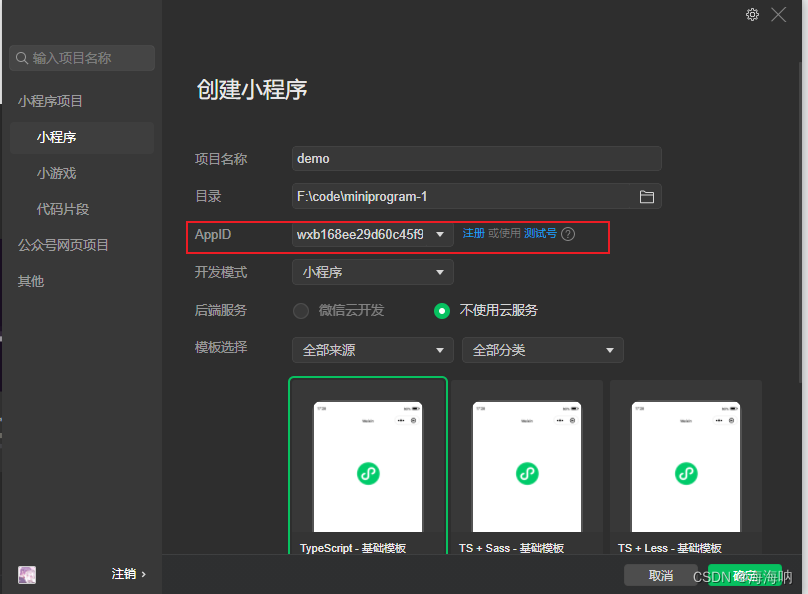808x594 pixels.
Task: Browse directory with the folder icon
Action: tap(646, 196)
